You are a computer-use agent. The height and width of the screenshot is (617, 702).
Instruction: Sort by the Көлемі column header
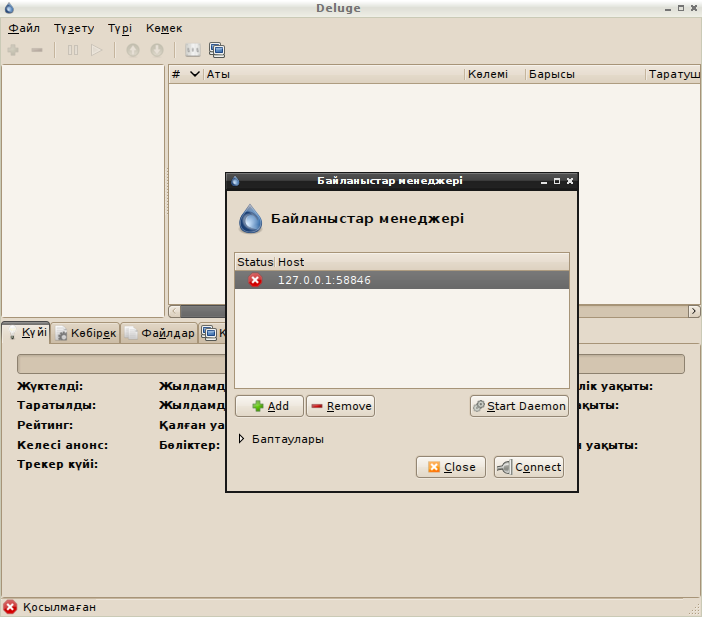(495, 74)
